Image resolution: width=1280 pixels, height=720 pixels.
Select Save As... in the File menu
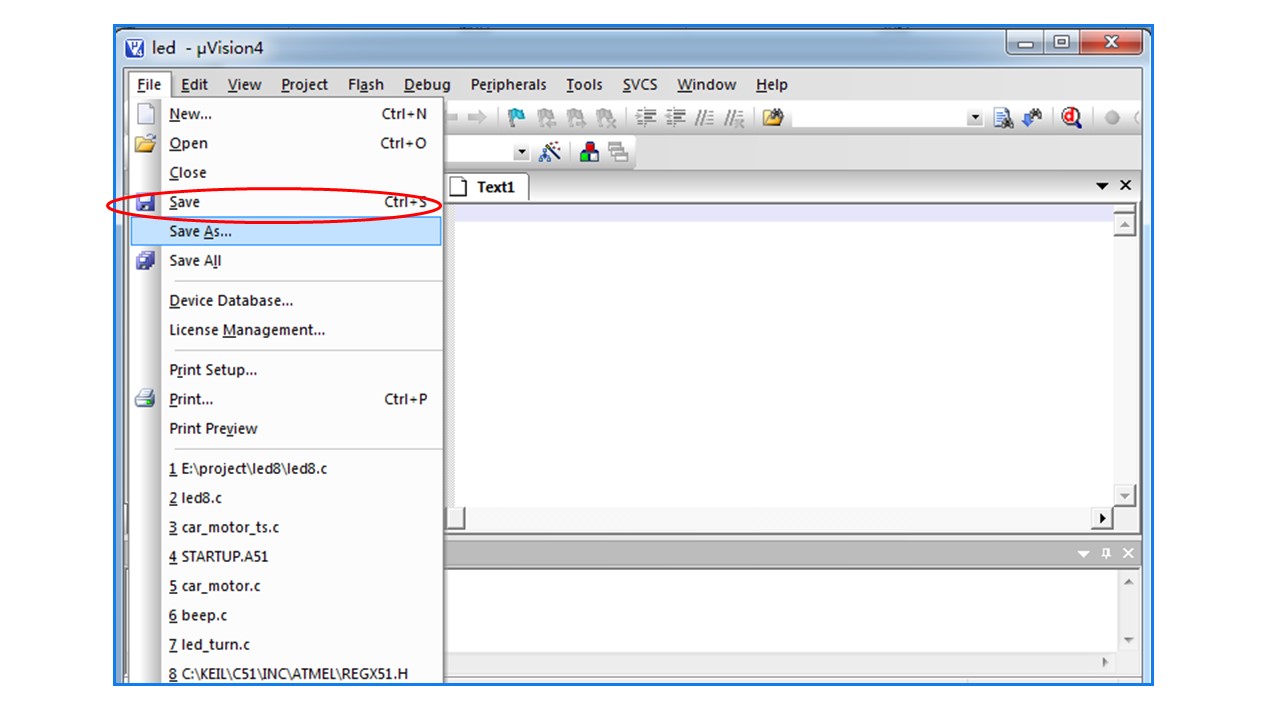point(286,231)
